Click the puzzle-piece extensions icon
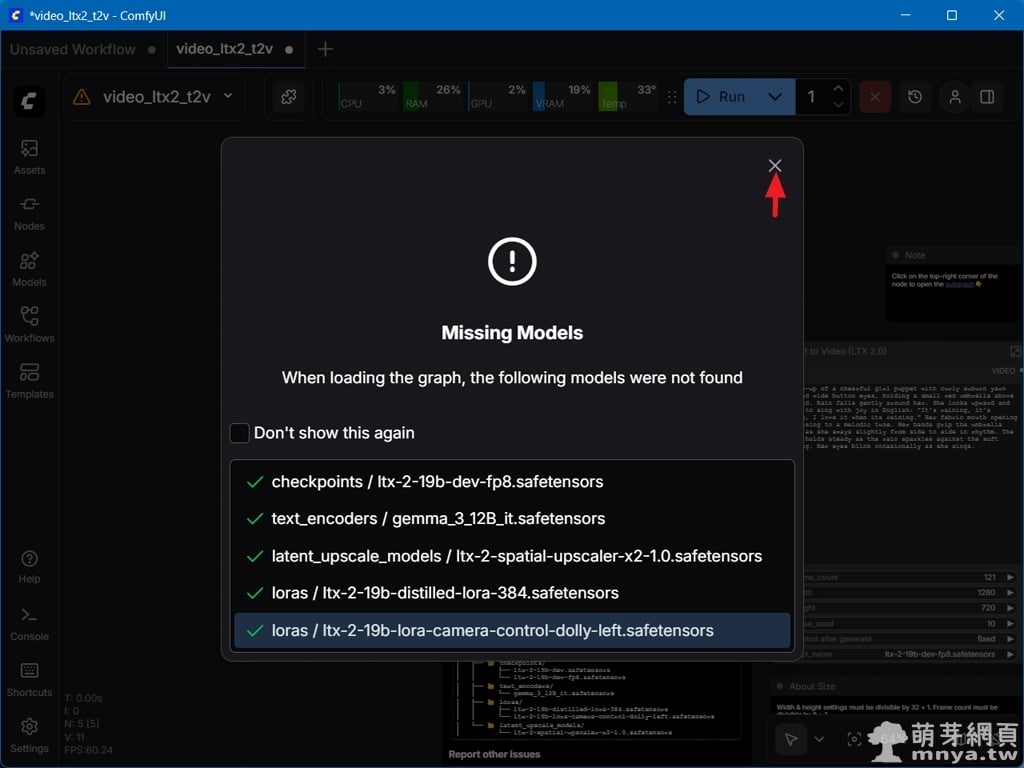The height and width of the screenshot is (768, 1024). coord(289,97)
